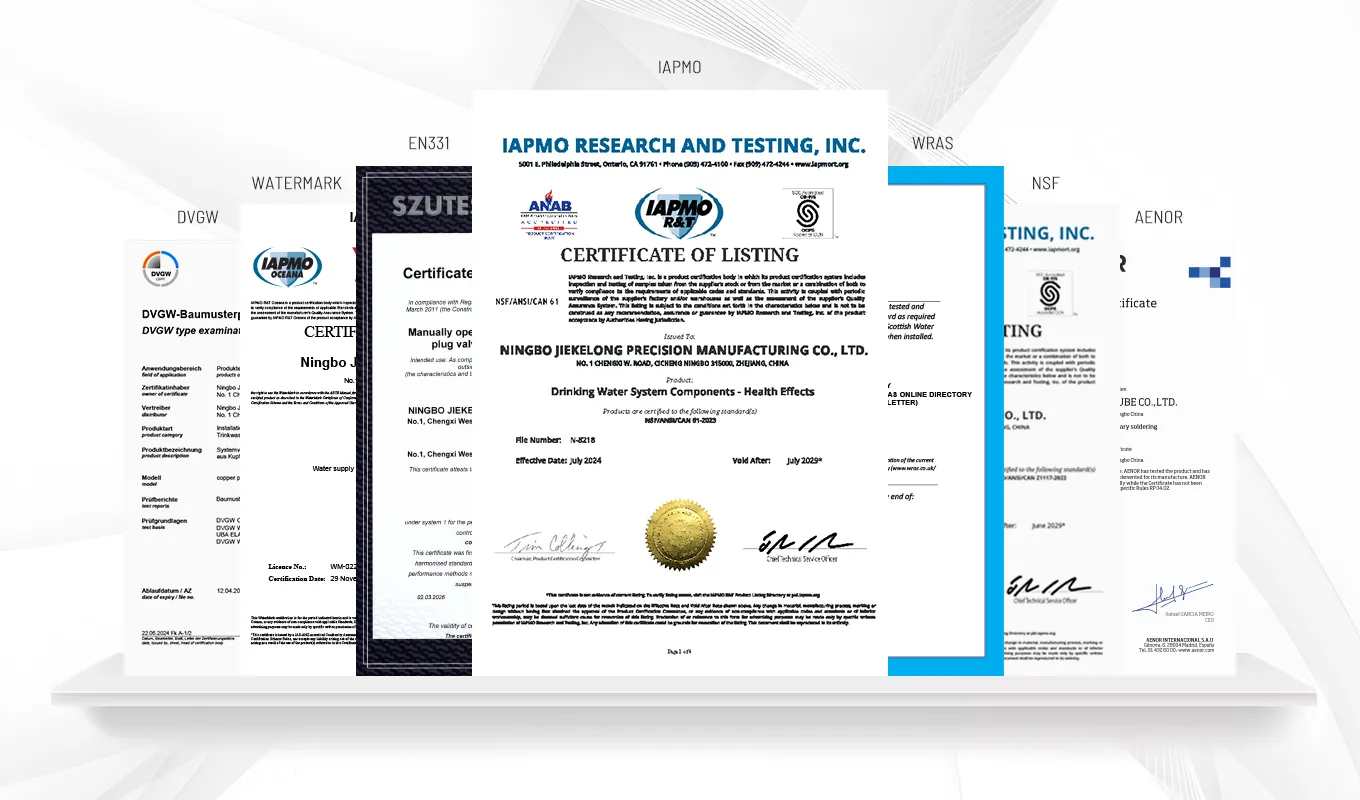Open the DVGW type examination certificate
Screen dimensions: 1360x800
point(183,457)
